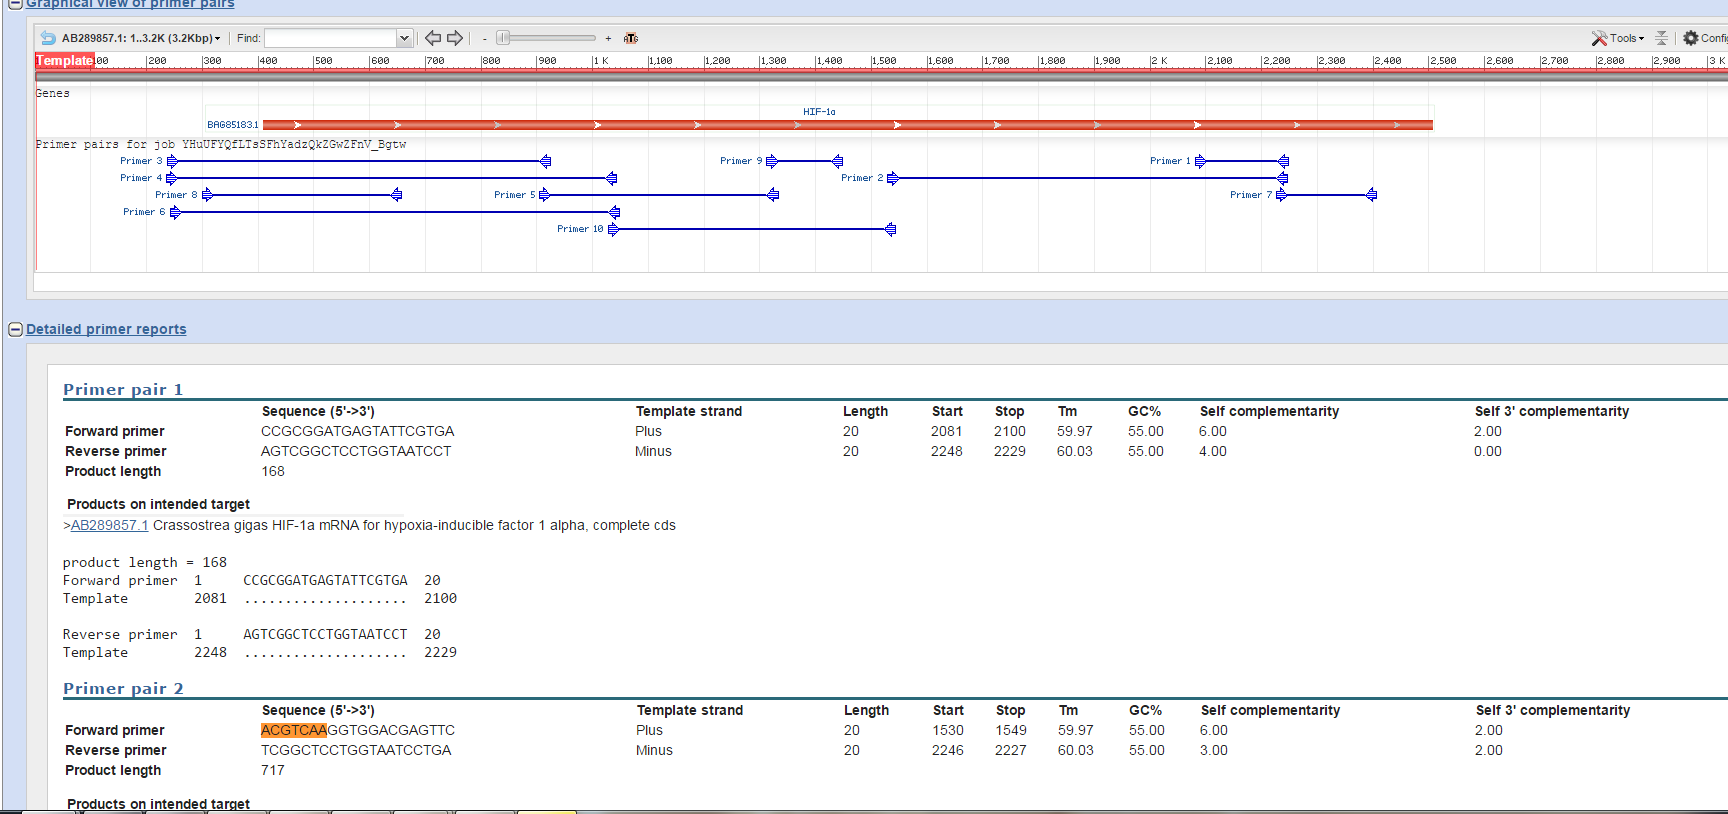Click the Primer pair 1 heading

[x=123, y=390]
